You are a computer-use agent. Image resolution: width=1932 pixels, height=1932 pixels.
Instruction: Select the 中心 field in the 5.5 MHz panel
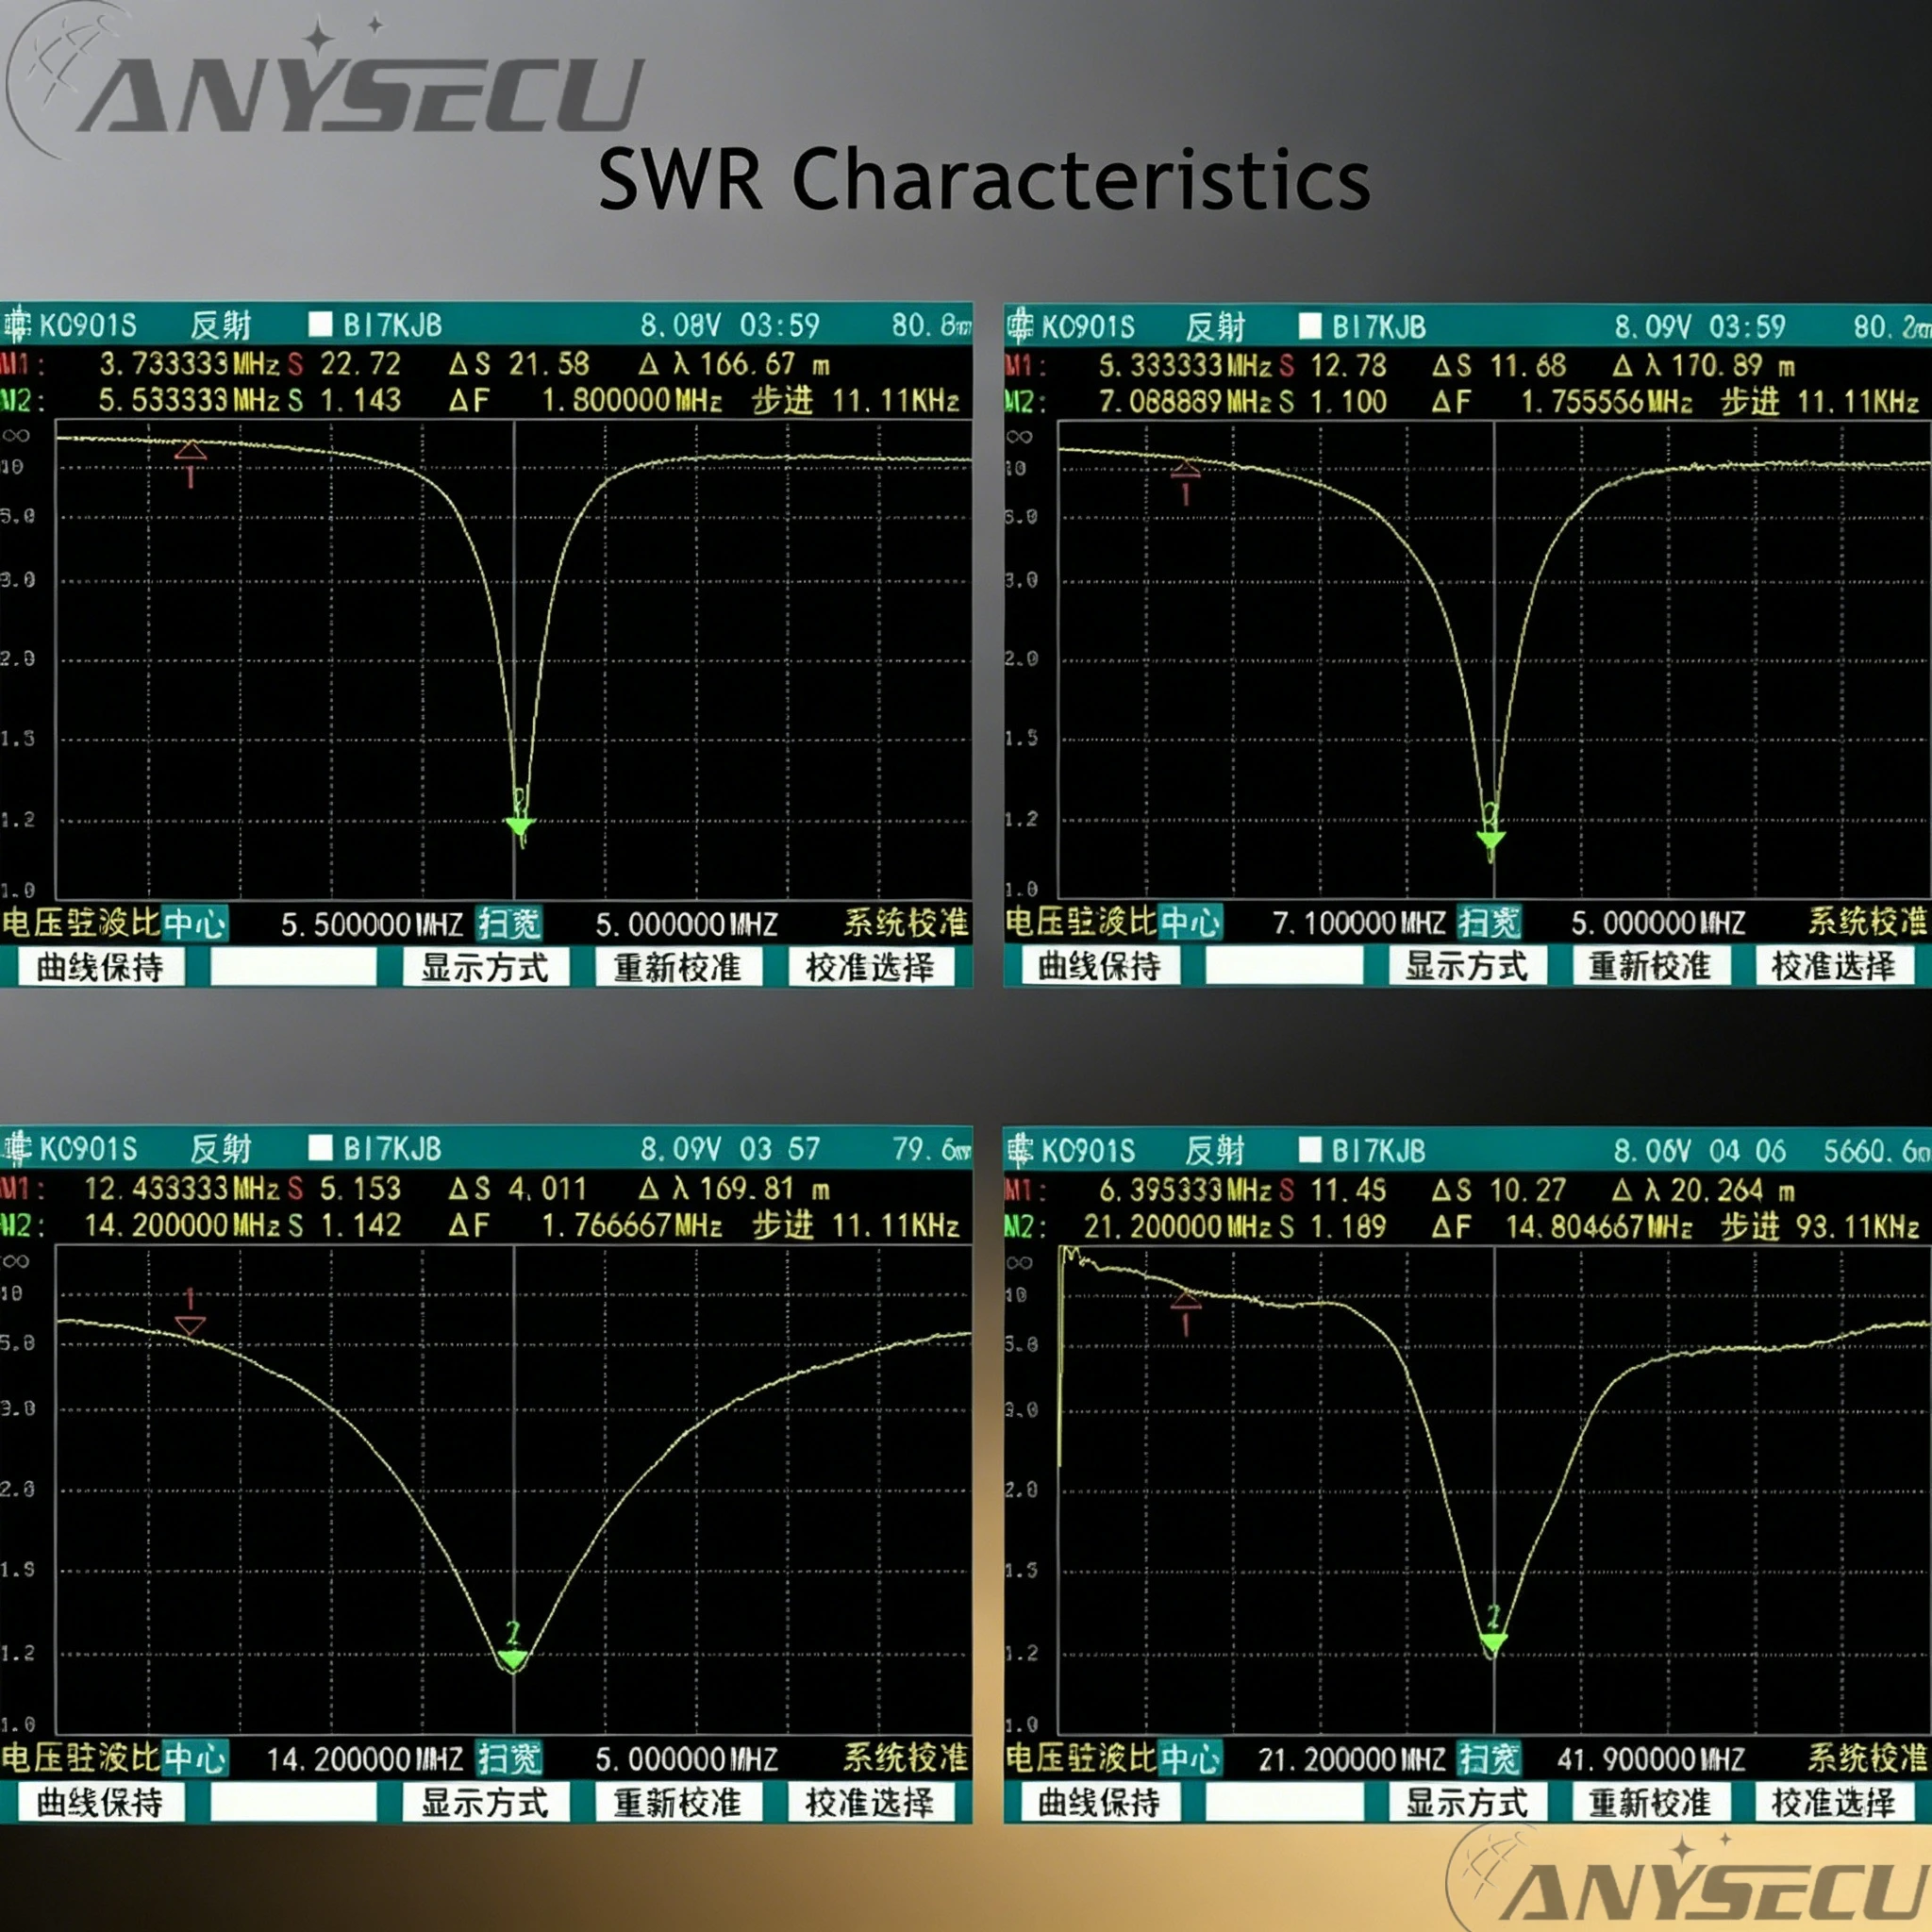point(195,923)
